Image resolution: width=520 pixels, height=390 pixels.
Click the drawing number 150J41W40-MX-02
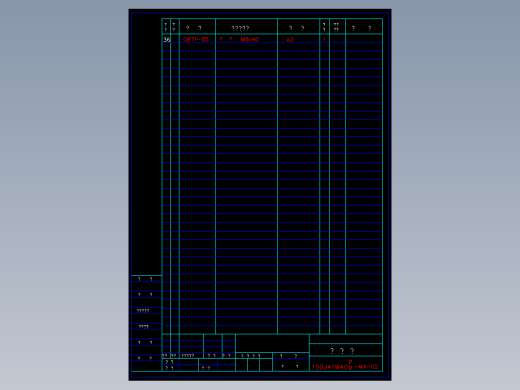(x=345, y=366)
